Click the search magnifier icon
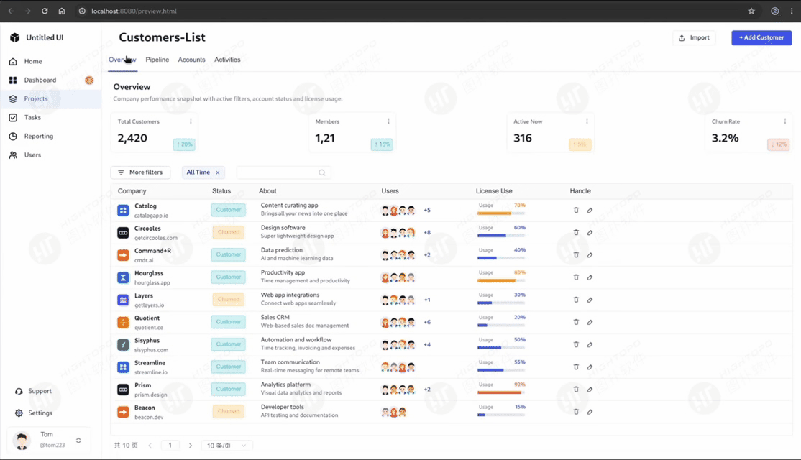 coord(322,173)
